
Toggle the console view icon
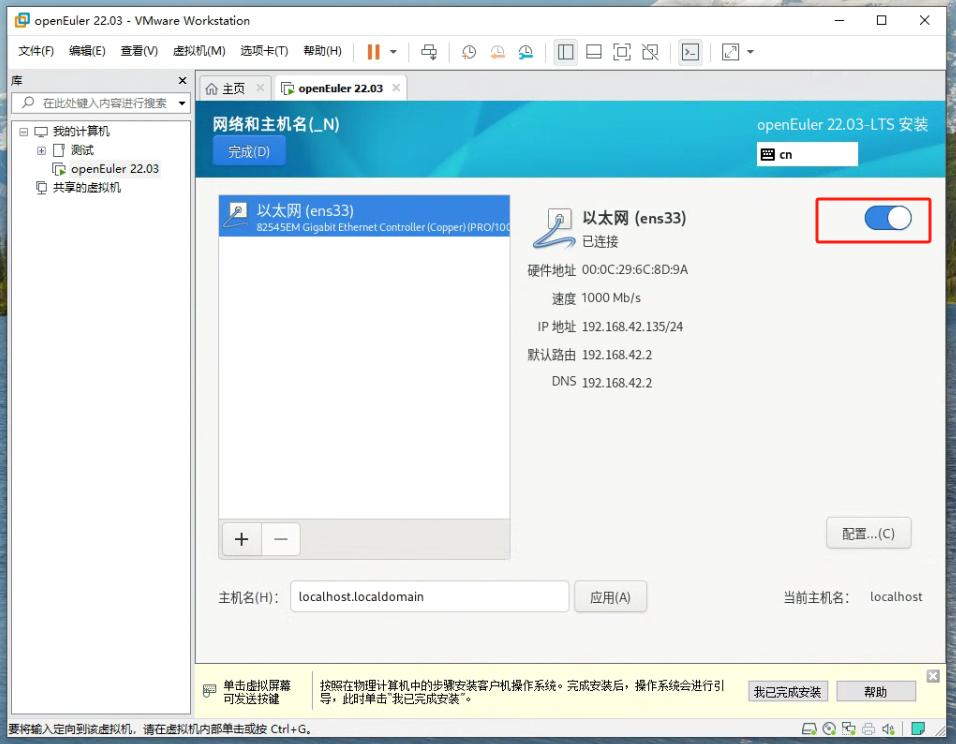pyautogui.click(x=690, y=52)
